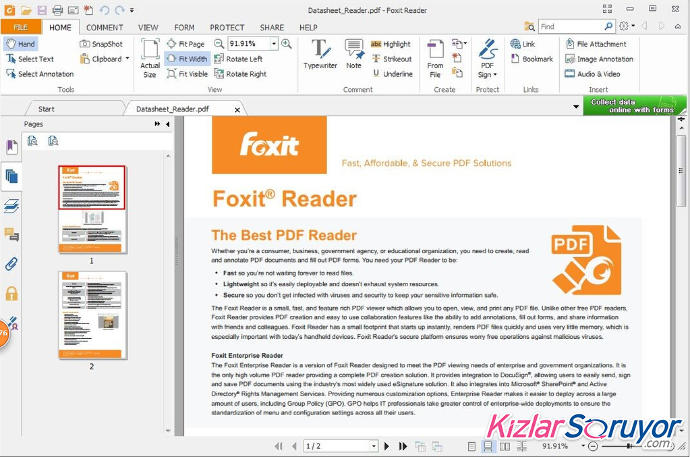690x457 pixels.
Task: Go to the last page
Action: point(403,446)
